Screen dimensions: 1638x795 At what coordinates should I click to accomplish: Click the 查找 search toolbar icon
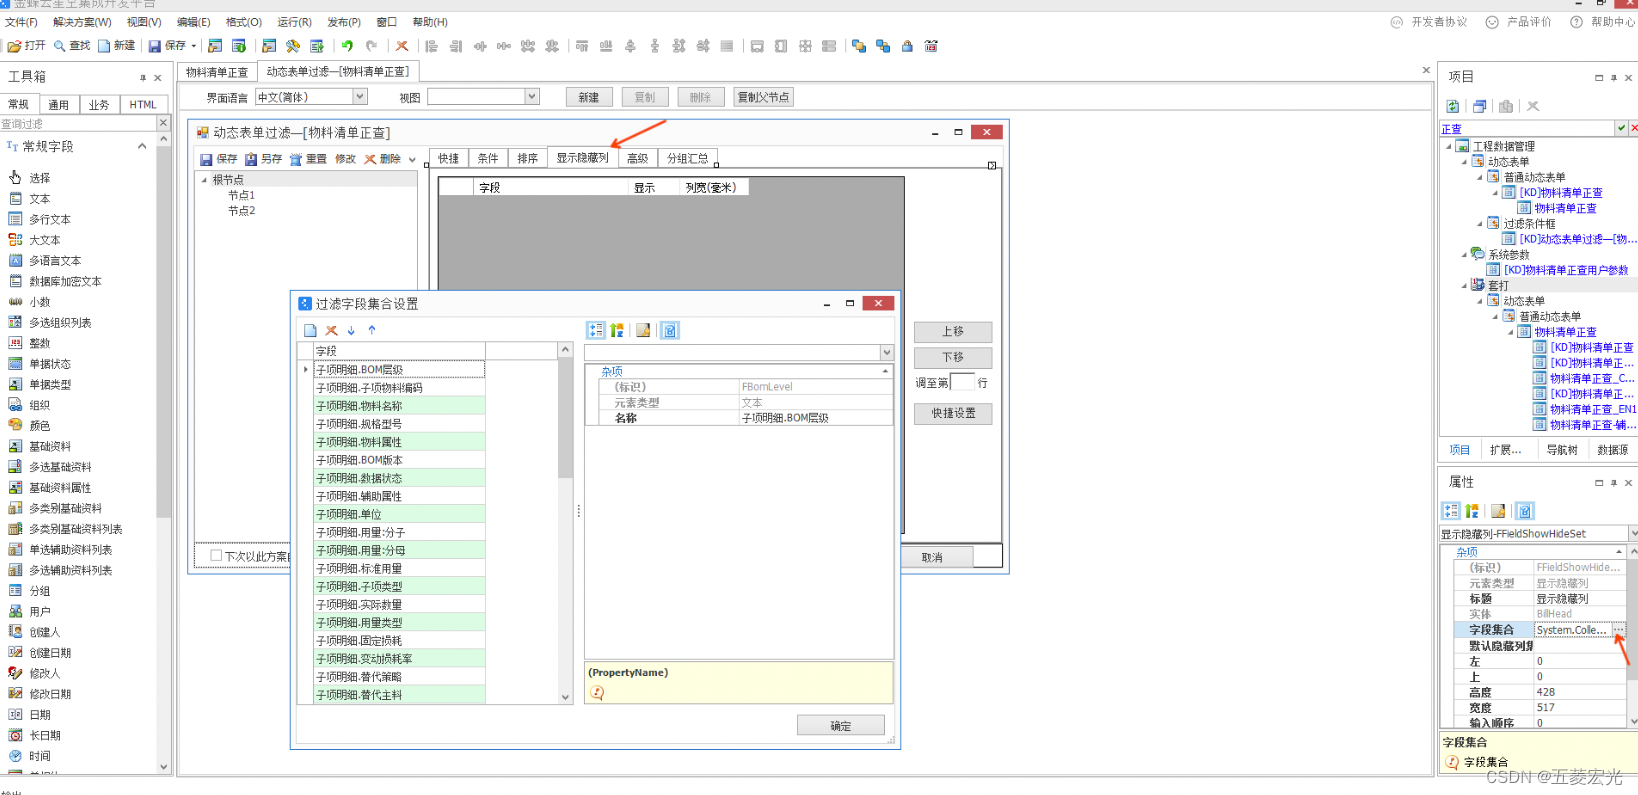click(59, 46)
